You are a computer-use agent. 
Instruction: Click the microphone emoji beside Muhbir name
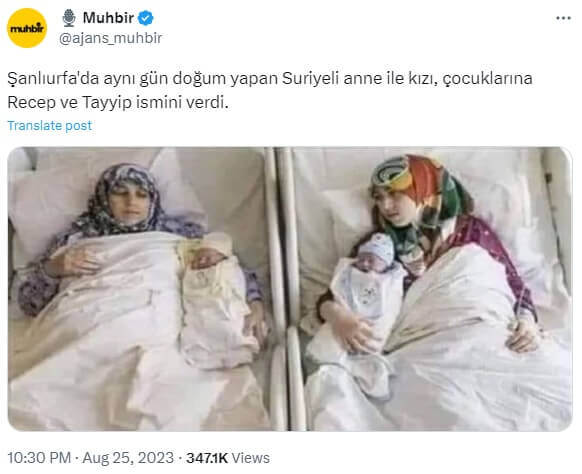pyautogui.click(x=69, y=18)
